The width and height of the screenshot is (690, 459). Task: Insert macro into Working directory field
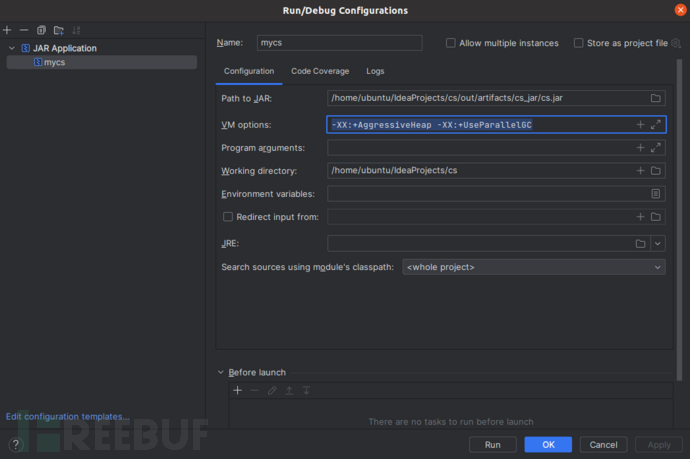(640, 170)
